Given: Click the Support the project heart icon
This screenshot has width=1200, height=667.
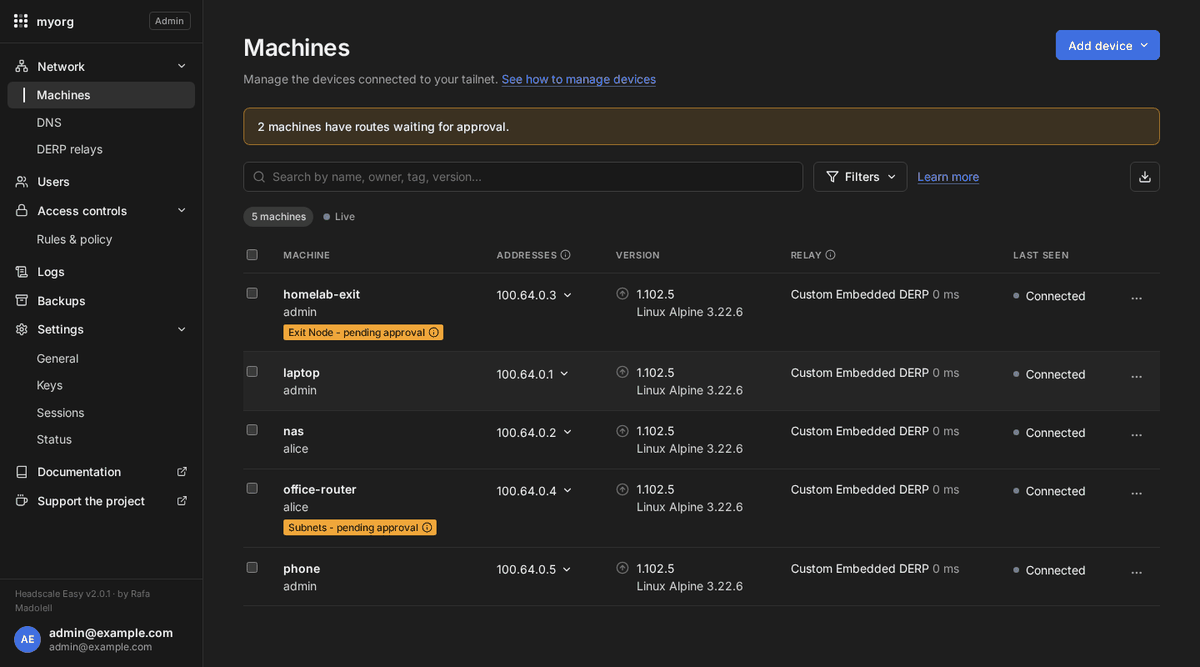Looking at the screenshot, I should [21, 501].
